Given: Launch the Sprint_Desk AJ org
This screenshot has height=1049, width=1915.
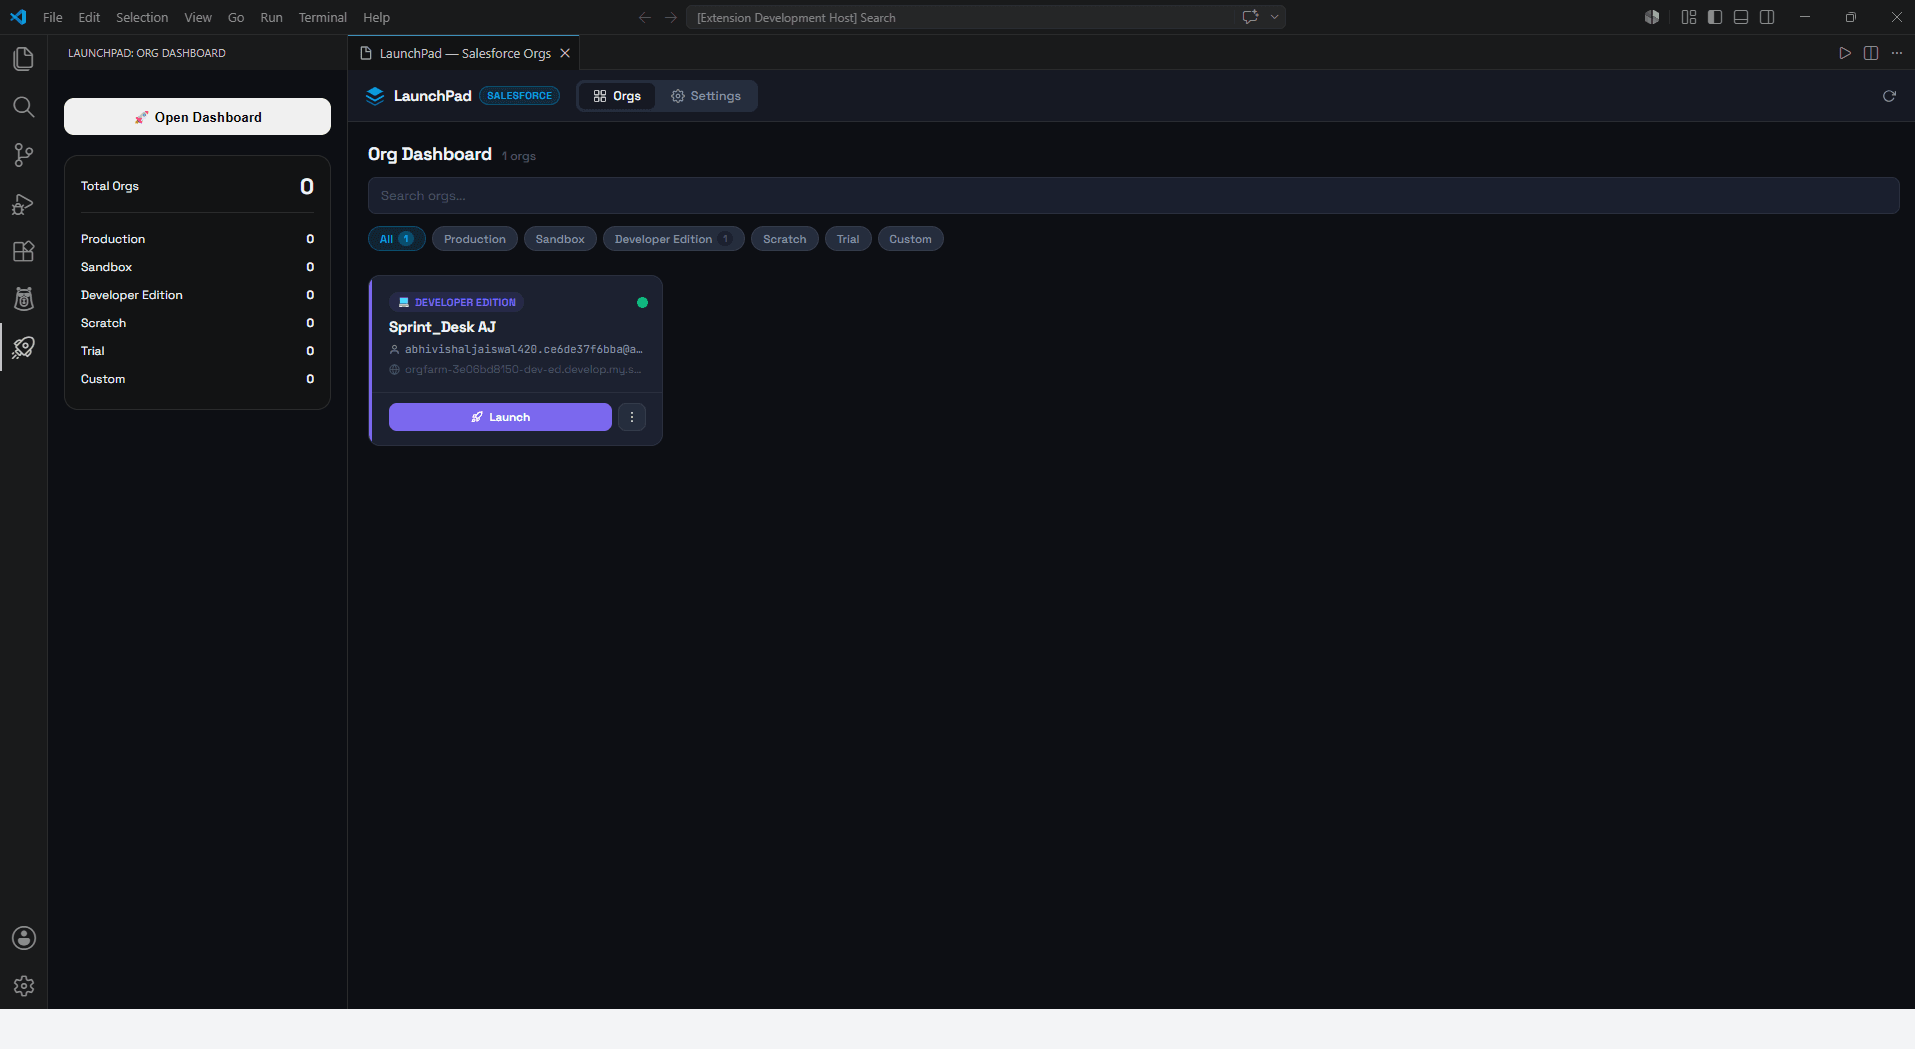Looking at the screenshot, I should click(x=500, y=417).
